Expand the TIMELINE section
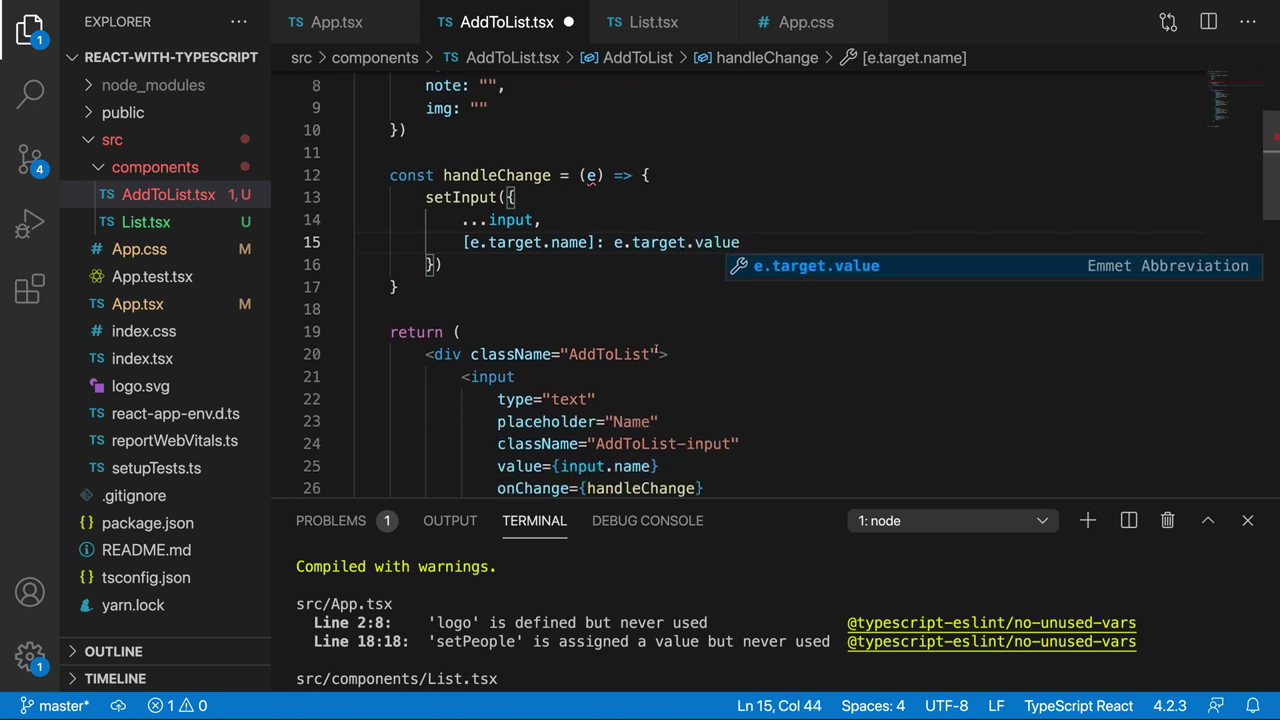1280x720 pixels. pyautogui.click(x=165, y=678)
